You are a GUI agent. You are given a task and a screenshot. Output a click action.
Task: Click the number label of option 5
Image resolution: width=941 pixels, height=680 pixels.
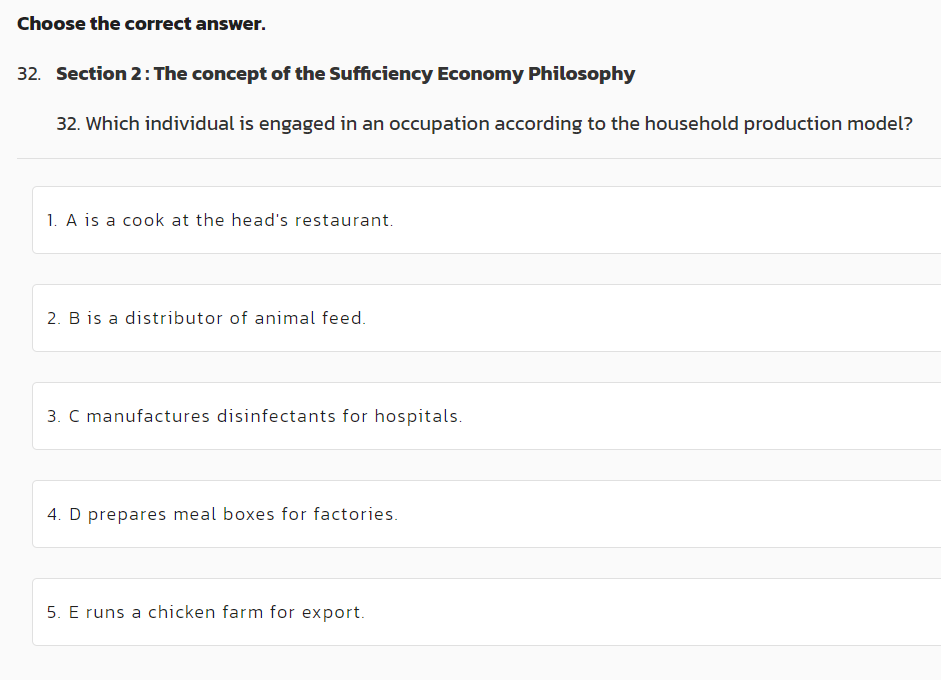coord(51,612)
